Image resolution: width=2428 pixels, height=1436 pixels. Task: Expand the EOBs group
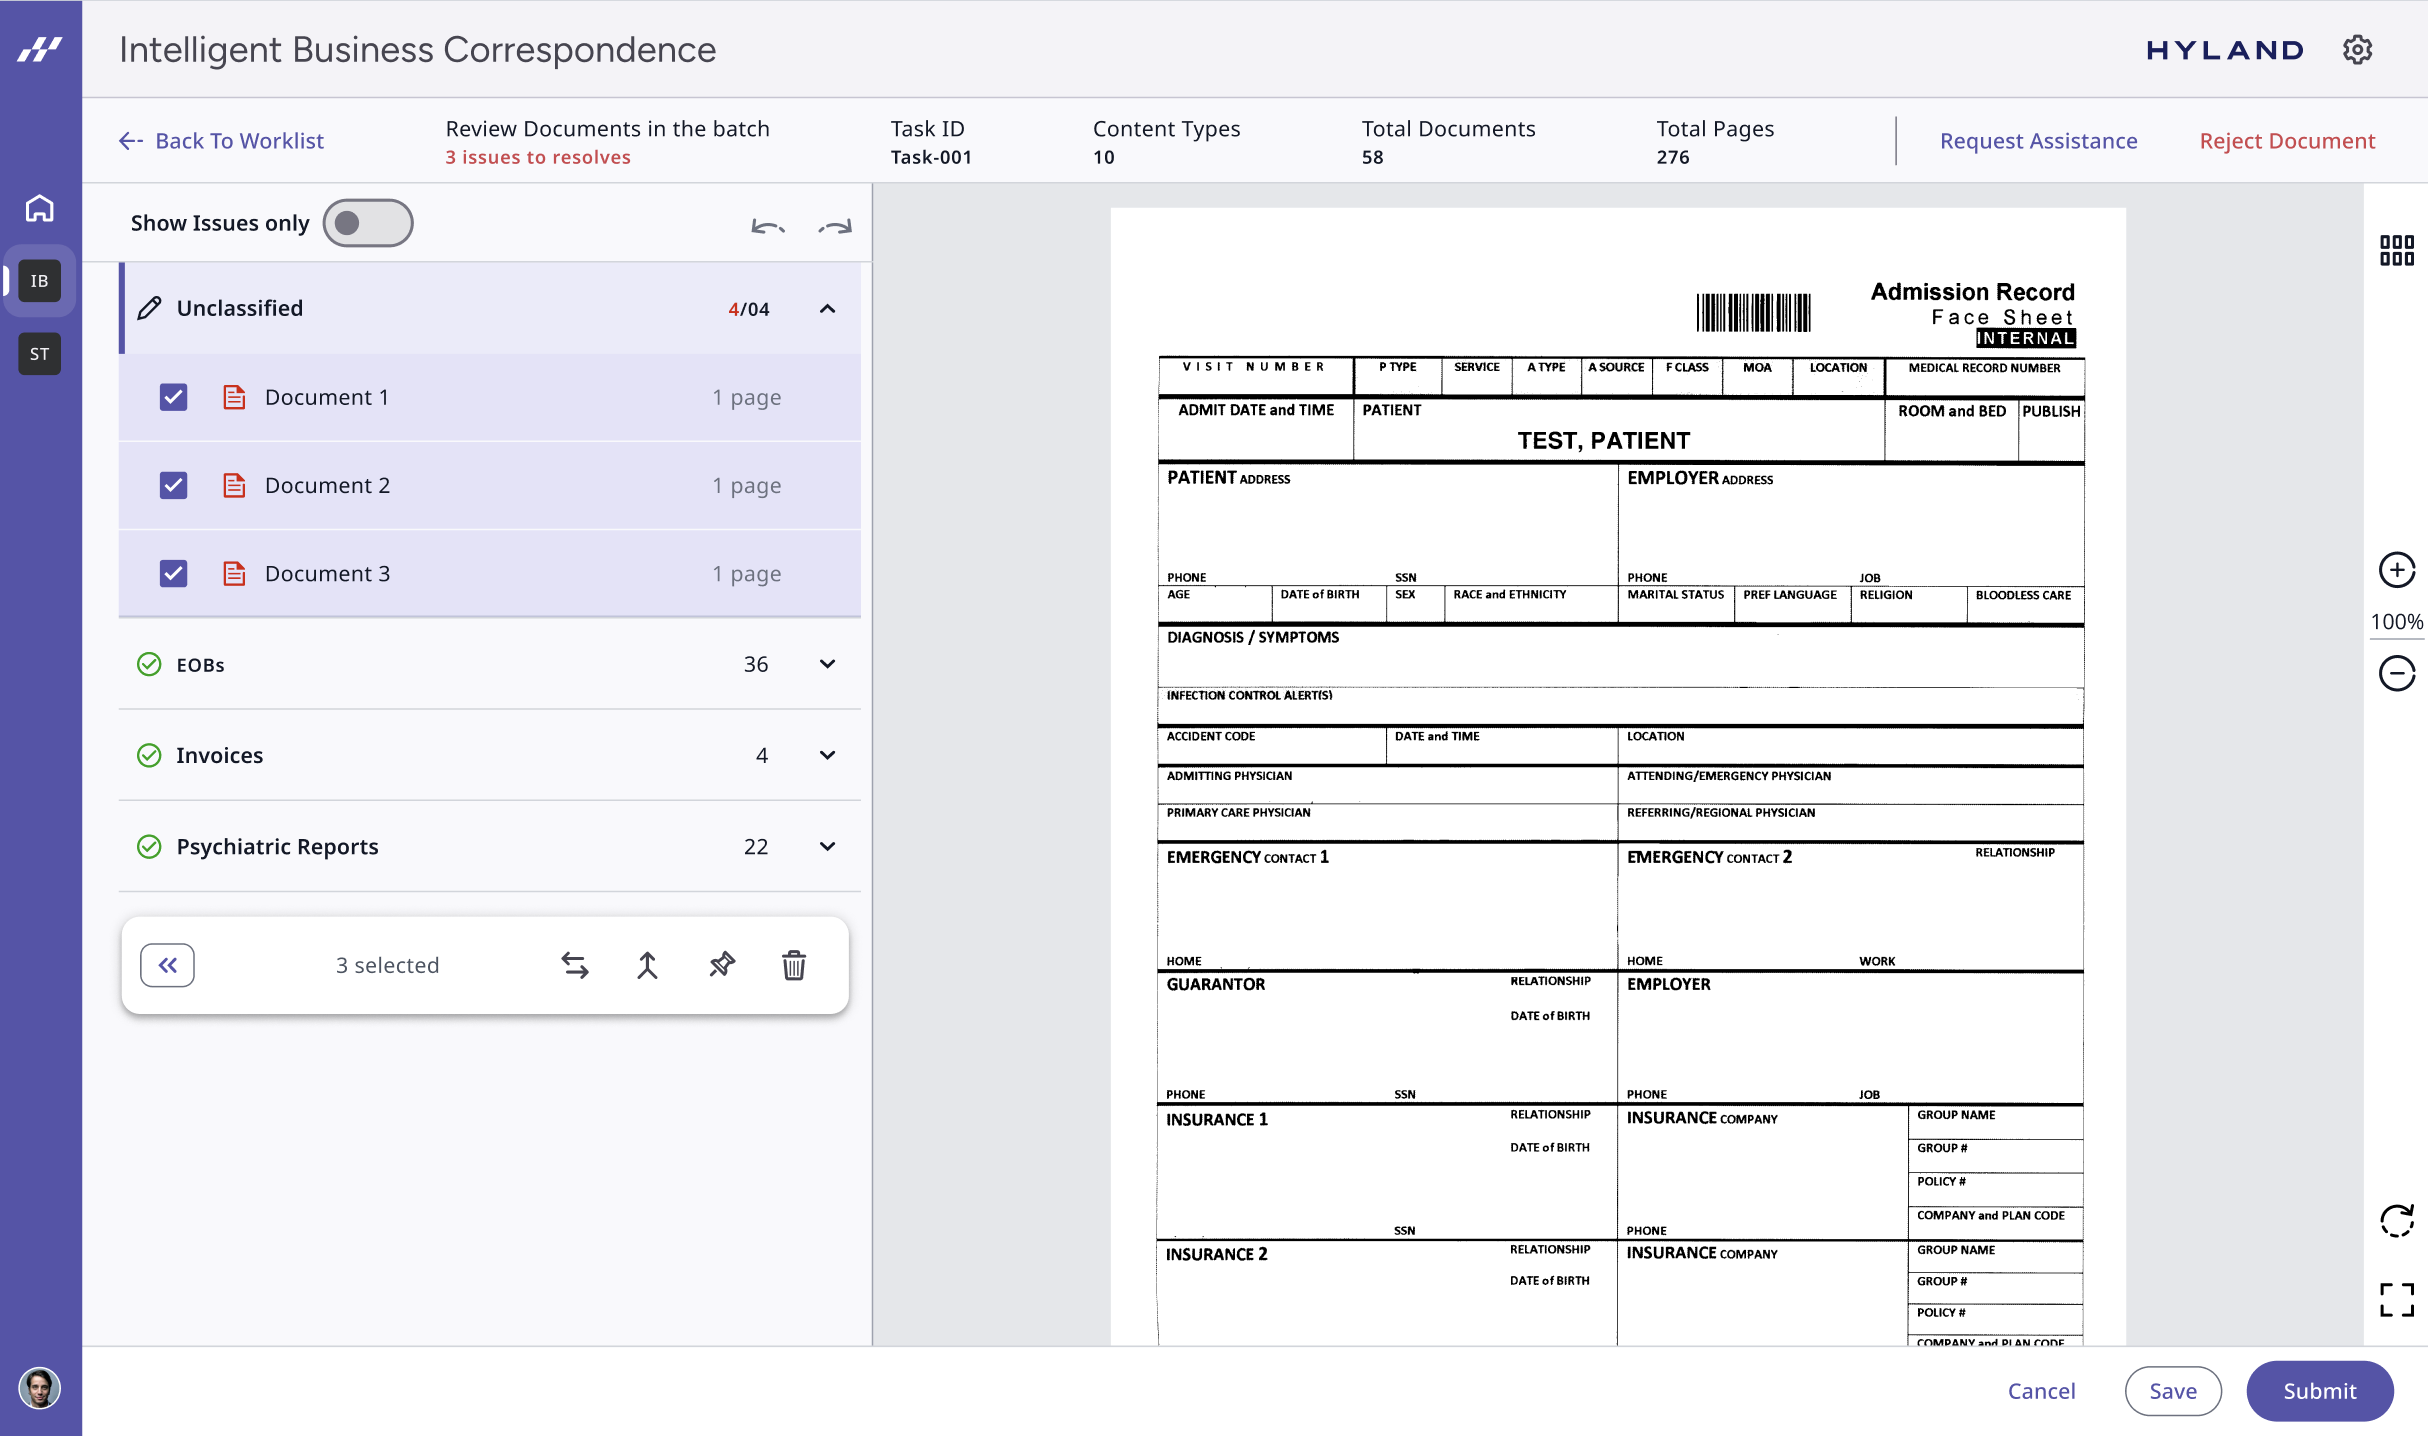pos(827,664)
